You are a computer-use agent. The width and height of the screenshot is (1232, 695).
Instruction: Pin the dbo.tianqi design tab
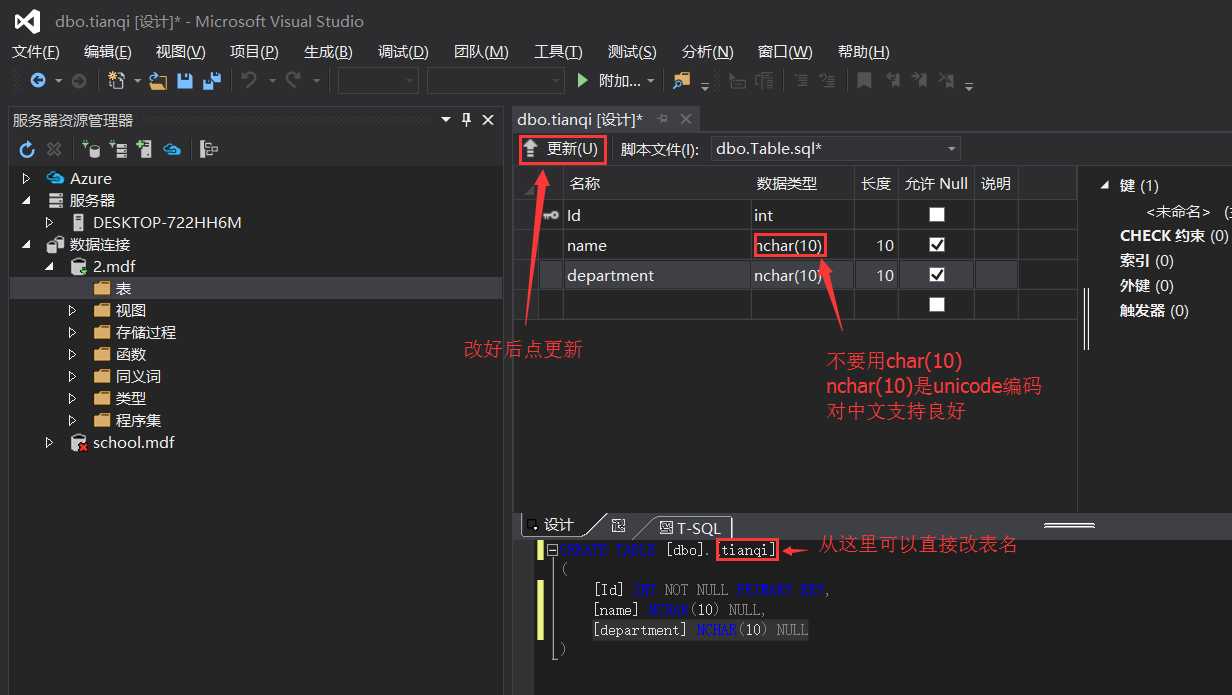click(662, 120)
